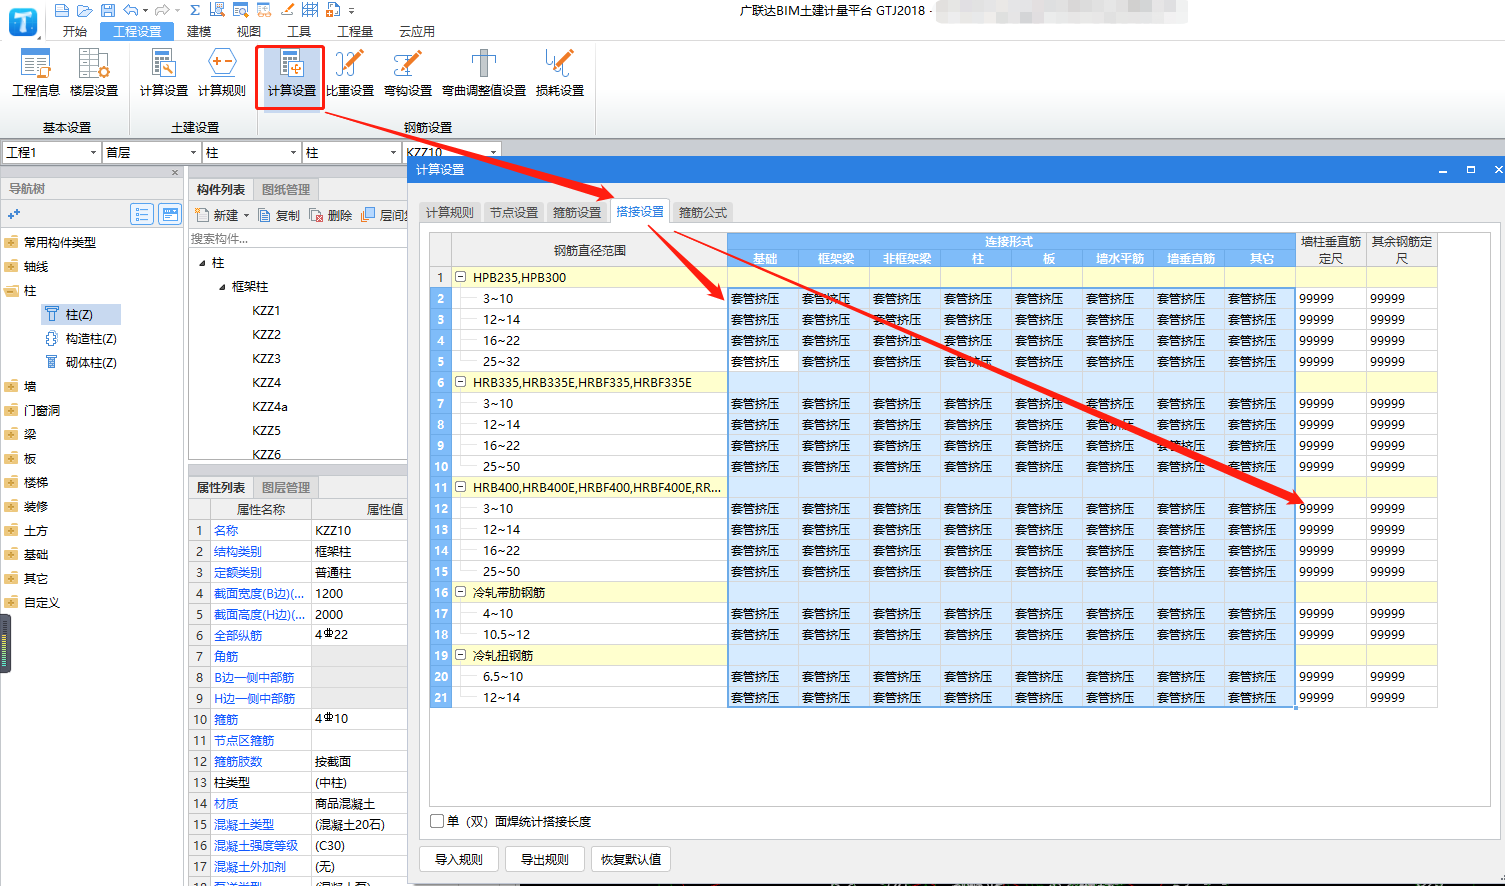The image size is (1505, 886).
Task: Close the navigation tree panel
Action: 175,173
